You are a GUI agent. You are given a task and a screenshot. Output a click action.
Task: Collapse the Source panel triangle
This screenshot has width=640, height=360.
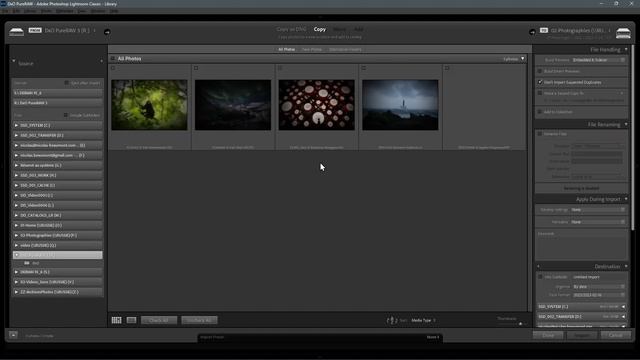13,61
